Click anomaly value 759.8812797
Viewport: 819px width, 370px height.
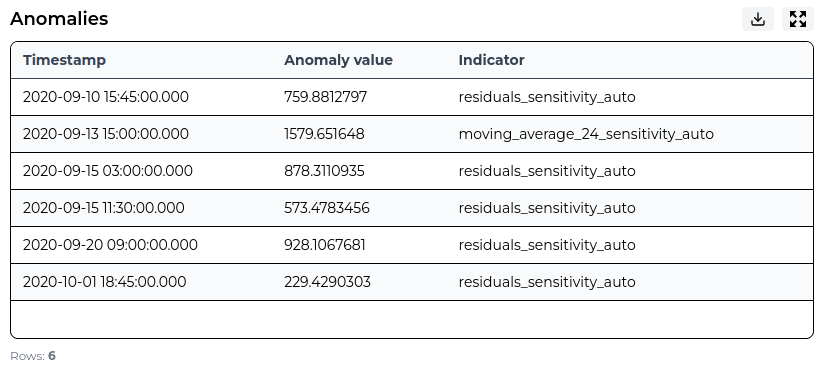point(325,97)
